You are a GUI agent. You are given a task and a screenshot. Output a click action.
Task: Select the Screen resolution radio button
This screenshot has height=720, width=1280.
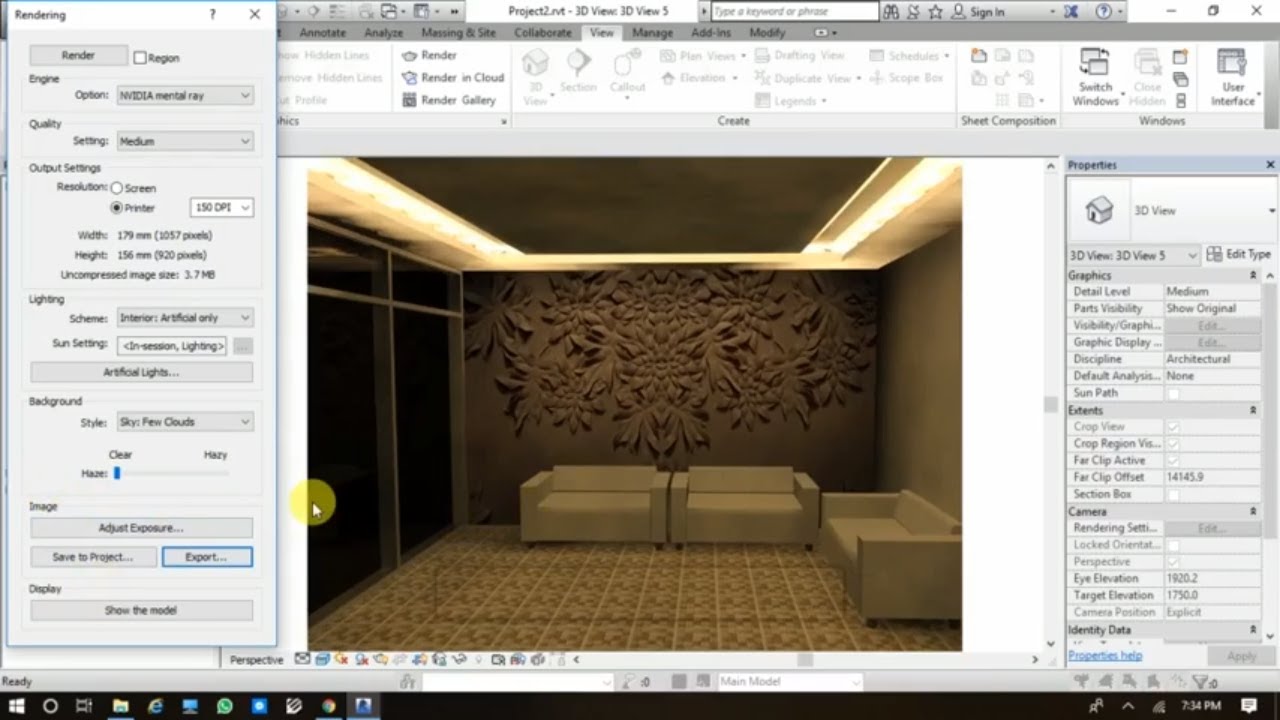pos(116,188)
